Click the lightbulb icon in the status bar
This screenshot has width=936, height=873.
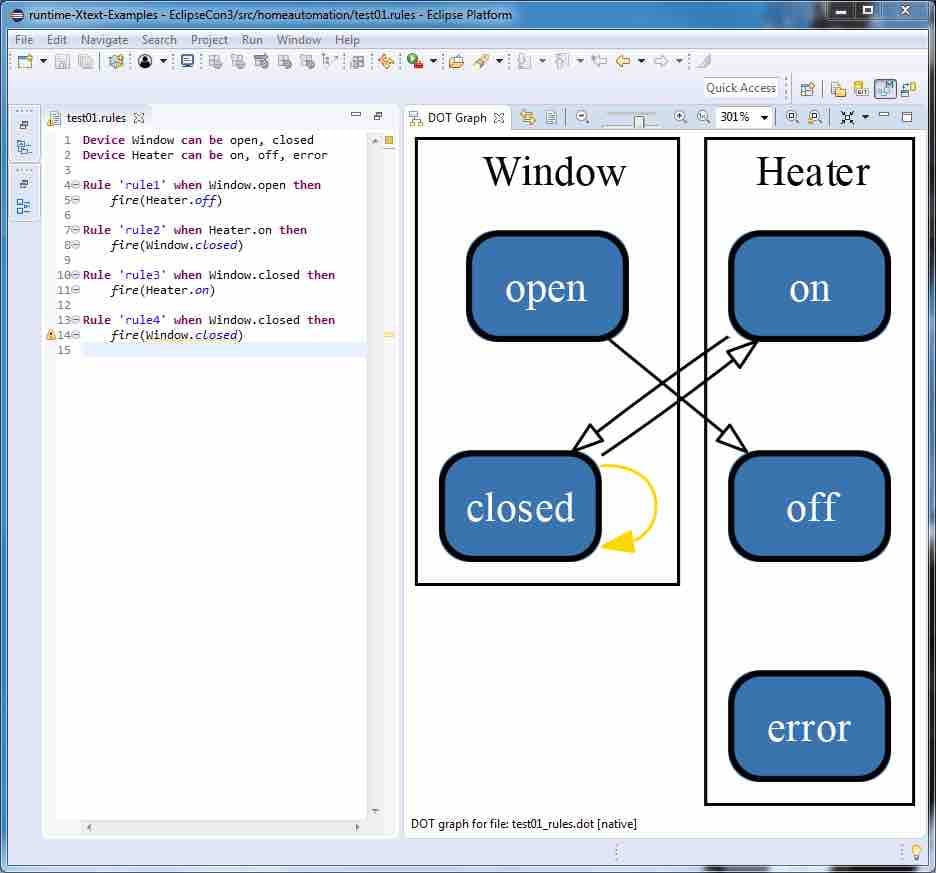[916, 850]
